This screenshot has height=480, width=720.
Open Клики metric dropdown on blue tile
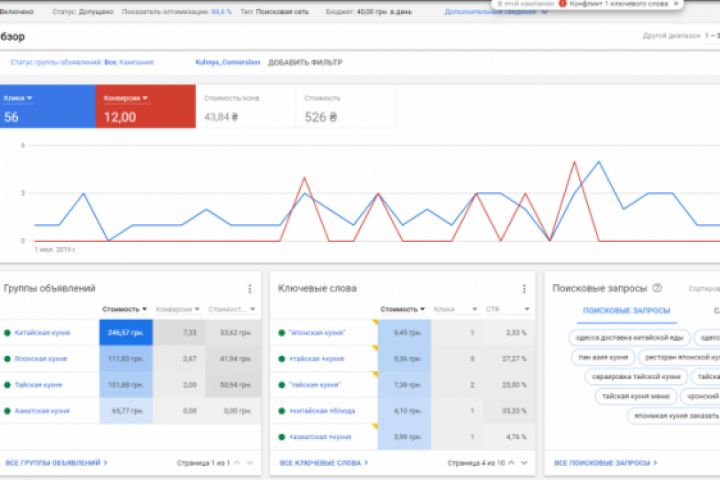click(18, 98)
